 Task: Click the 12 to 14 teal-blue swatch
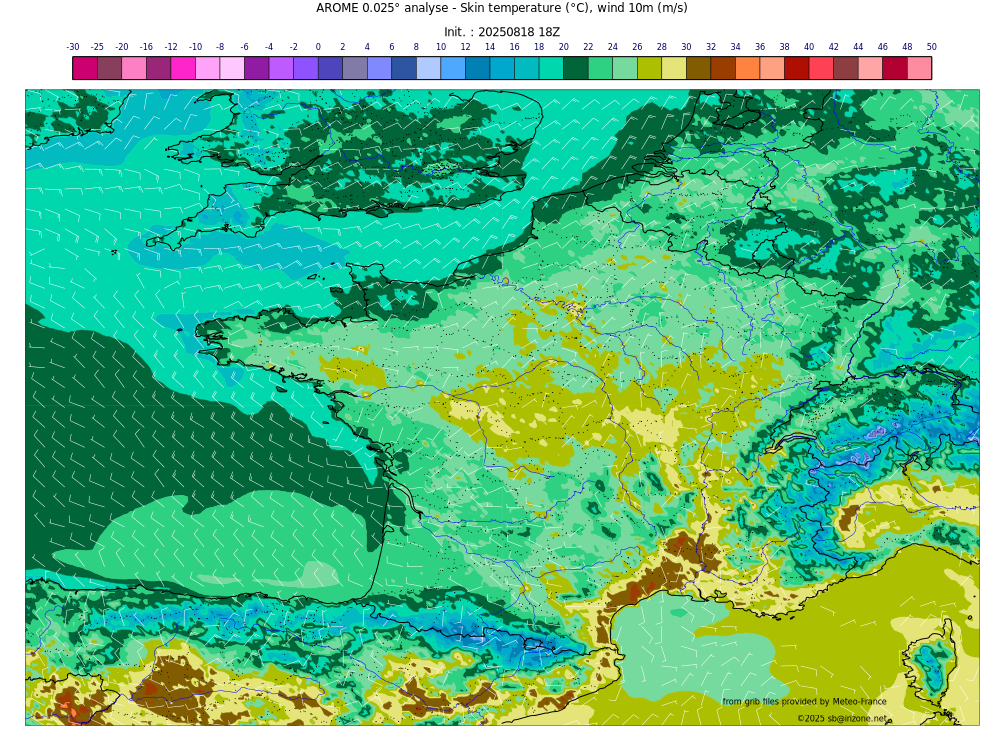click(478, 68)
